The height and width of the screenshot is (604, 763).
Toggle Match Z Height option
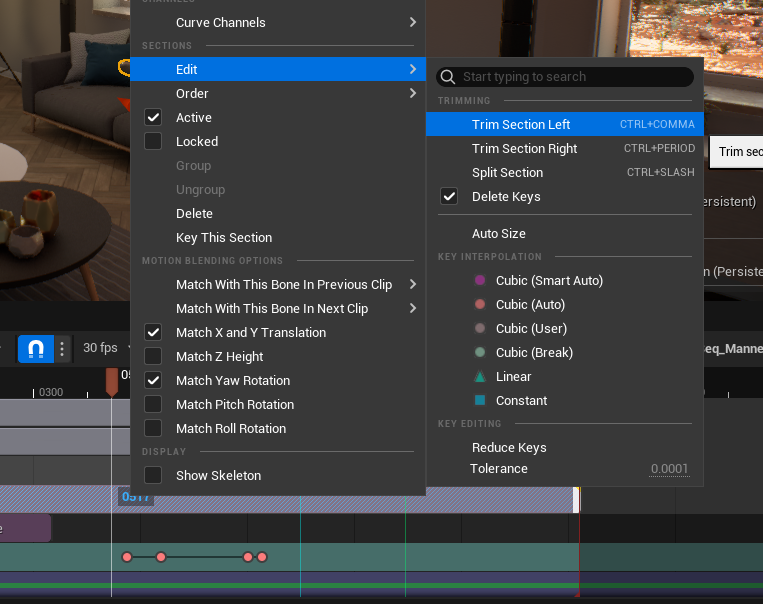coord(153,357)
